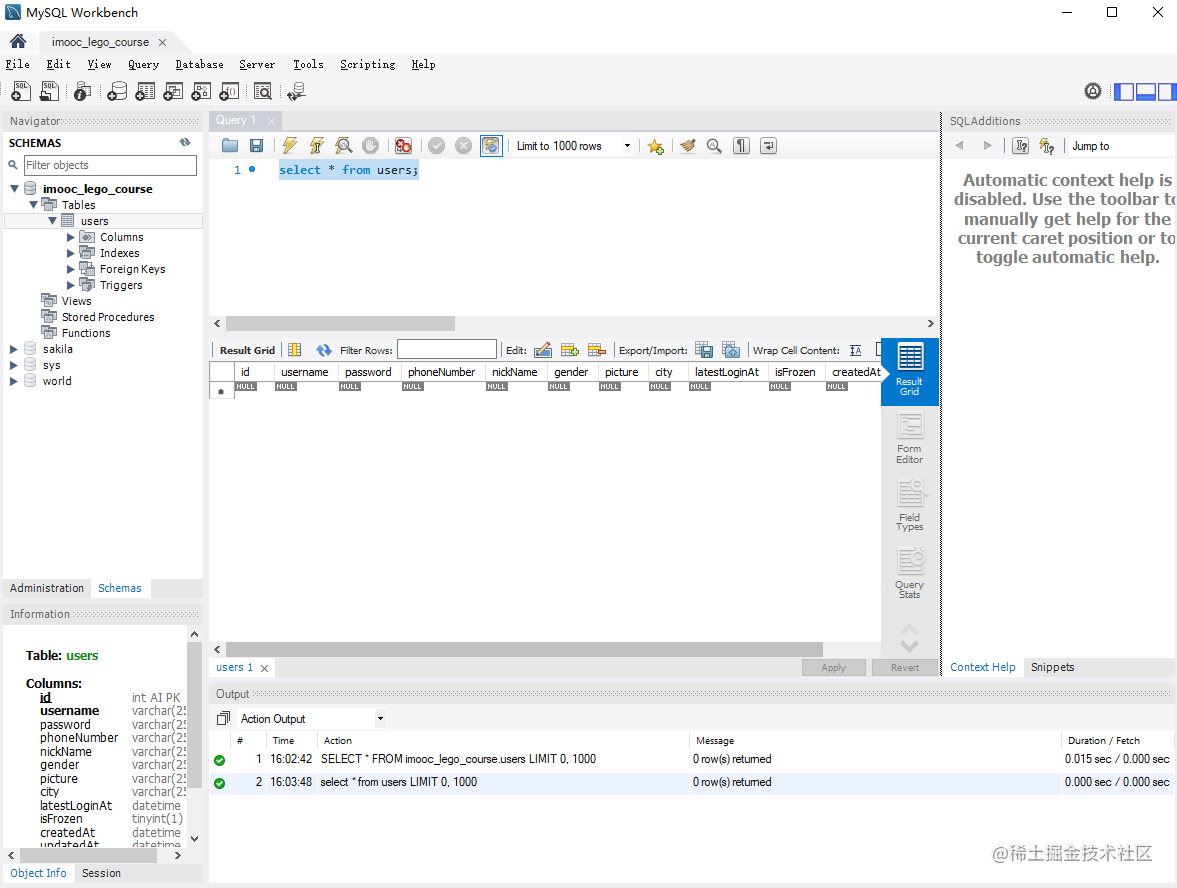Search table data toolbar icon
Viewport: 1177px width, 888px height.
click(263, 92)
